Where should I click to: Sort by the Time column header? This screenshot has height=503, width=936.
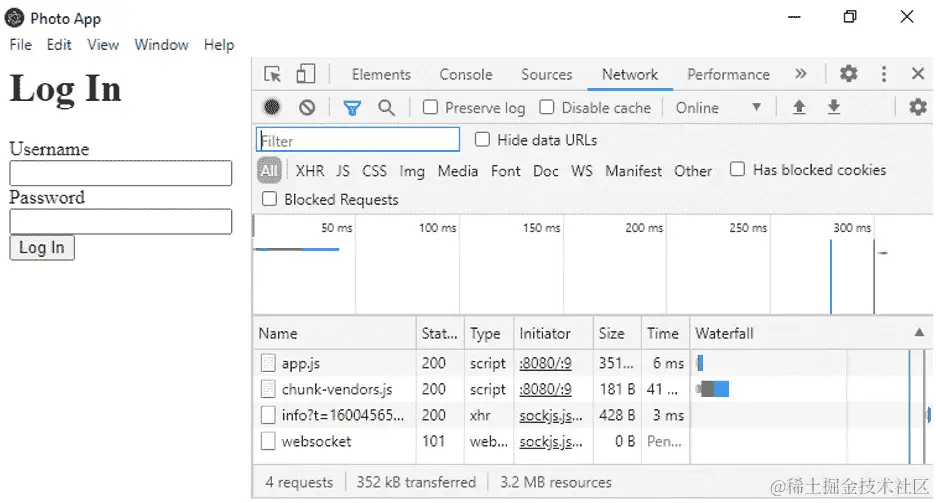click(666, 333)
